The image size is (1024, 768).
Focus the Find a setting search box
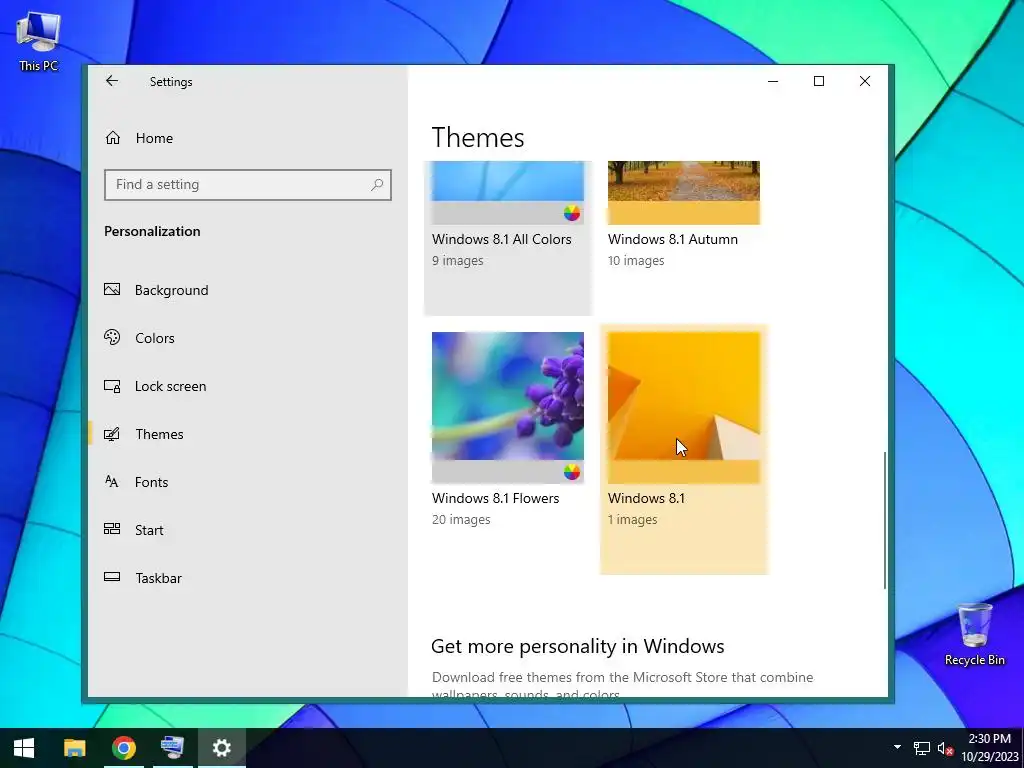pyautogui.click(x=248, y=185)
